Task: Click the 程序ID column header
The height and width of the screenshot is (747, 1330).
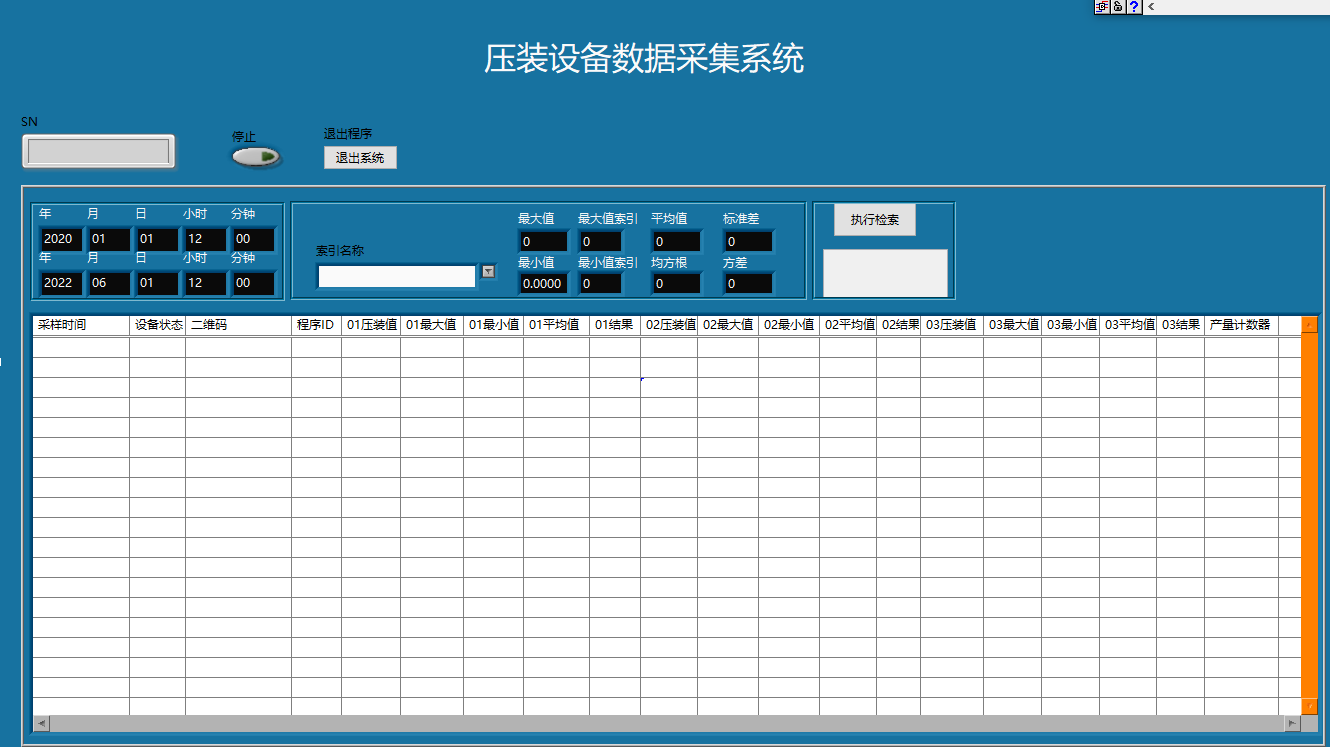Action: (316, 325)
